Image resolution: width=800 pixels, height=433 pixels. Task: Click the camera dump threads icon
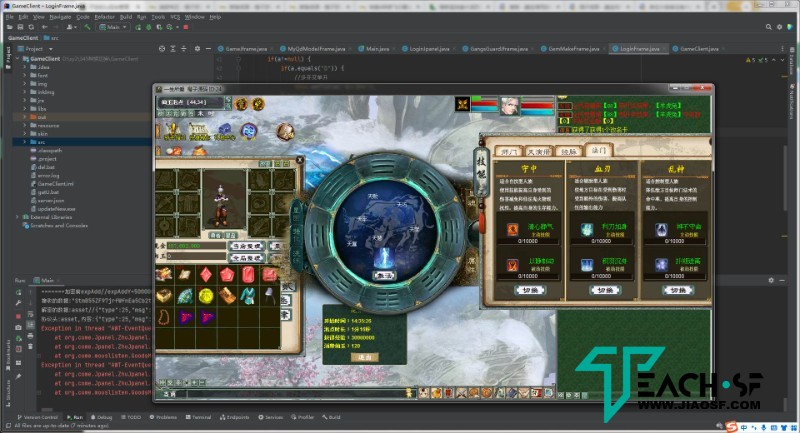[x=18, y=327]
